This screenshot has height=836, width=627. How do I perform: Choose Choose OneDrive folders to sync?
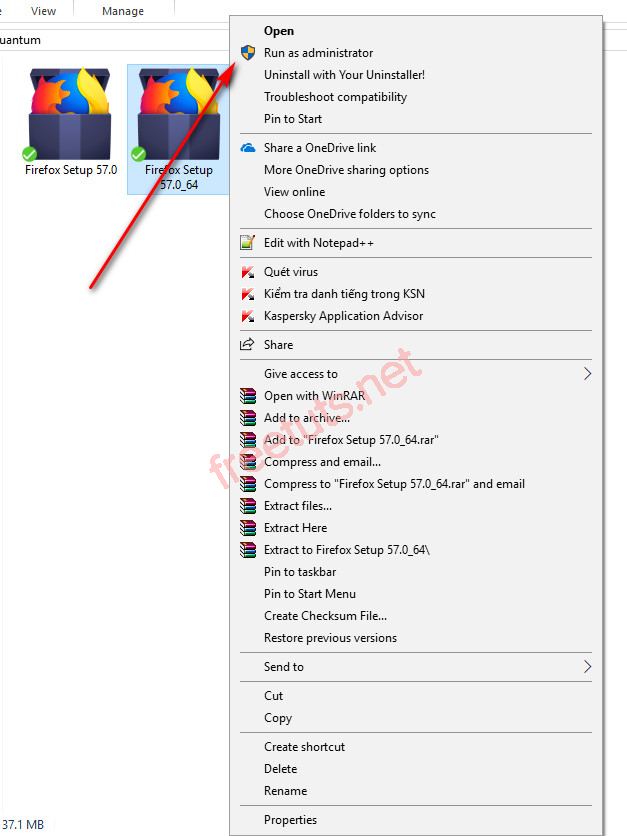click(x=416, y=213)
